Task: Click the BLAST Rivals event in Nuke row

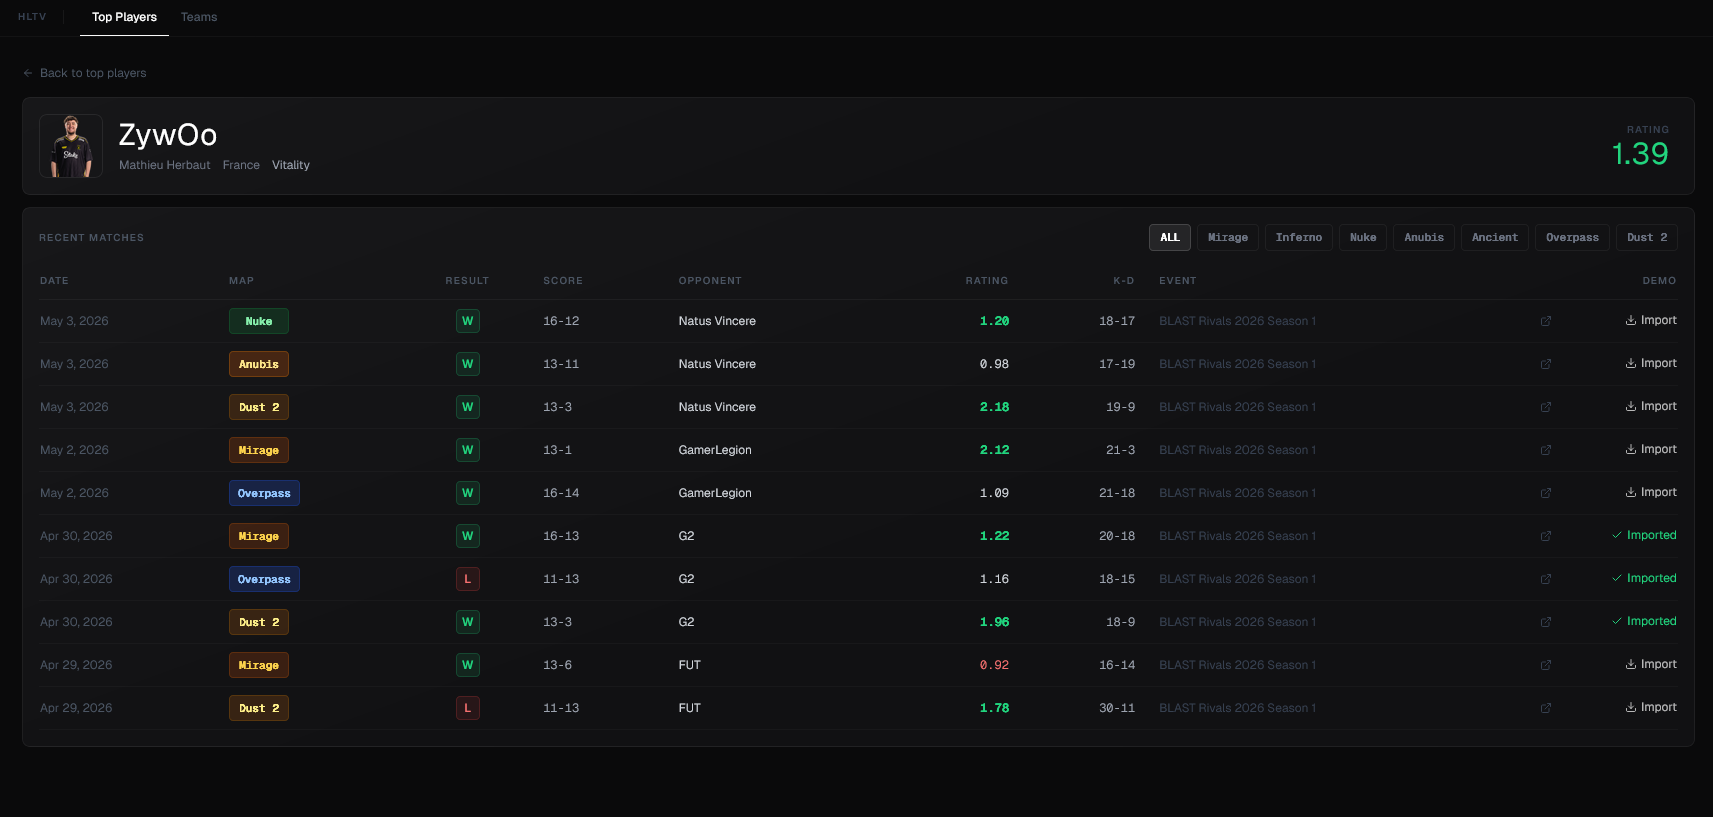Action: (1237, 321)
